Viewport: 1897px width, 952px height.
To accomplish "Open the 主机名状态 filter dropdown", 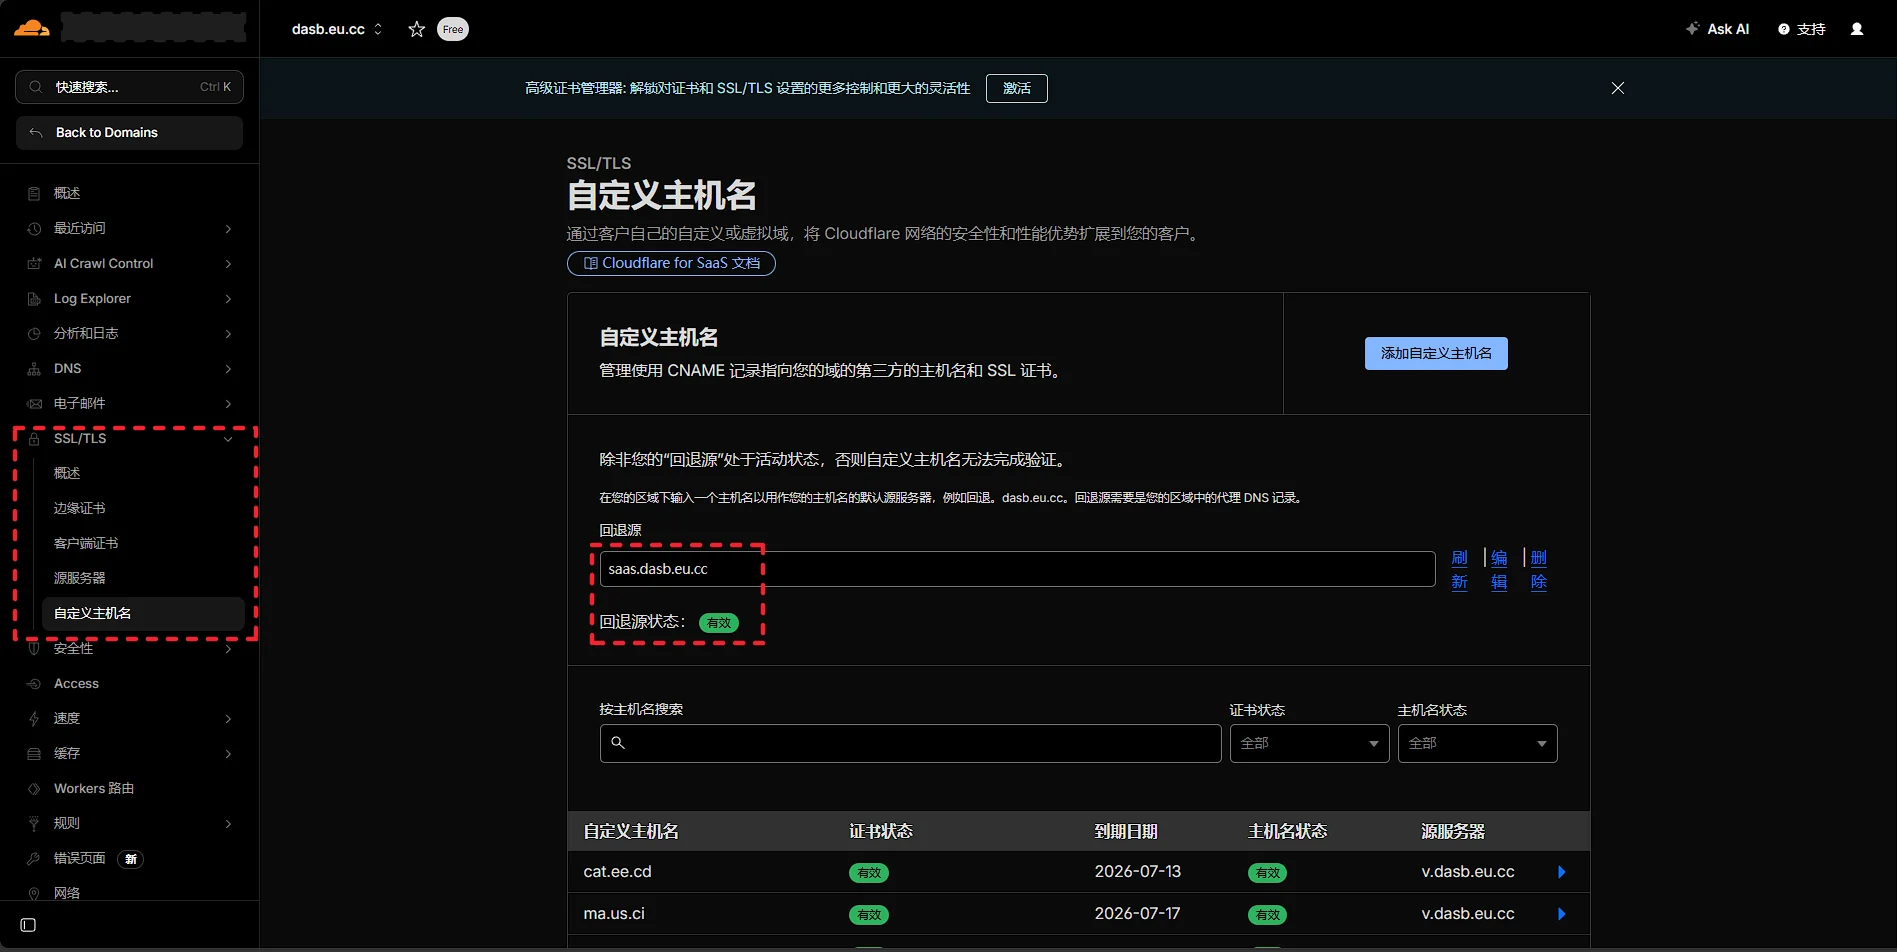I will (x=1477, y=743).
